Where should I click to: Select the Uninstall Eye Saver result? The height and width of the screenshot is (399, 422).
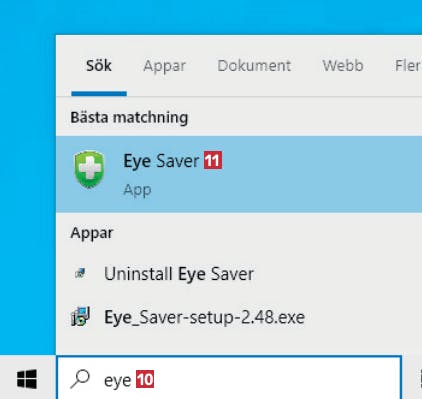click(x=239, y=274)
